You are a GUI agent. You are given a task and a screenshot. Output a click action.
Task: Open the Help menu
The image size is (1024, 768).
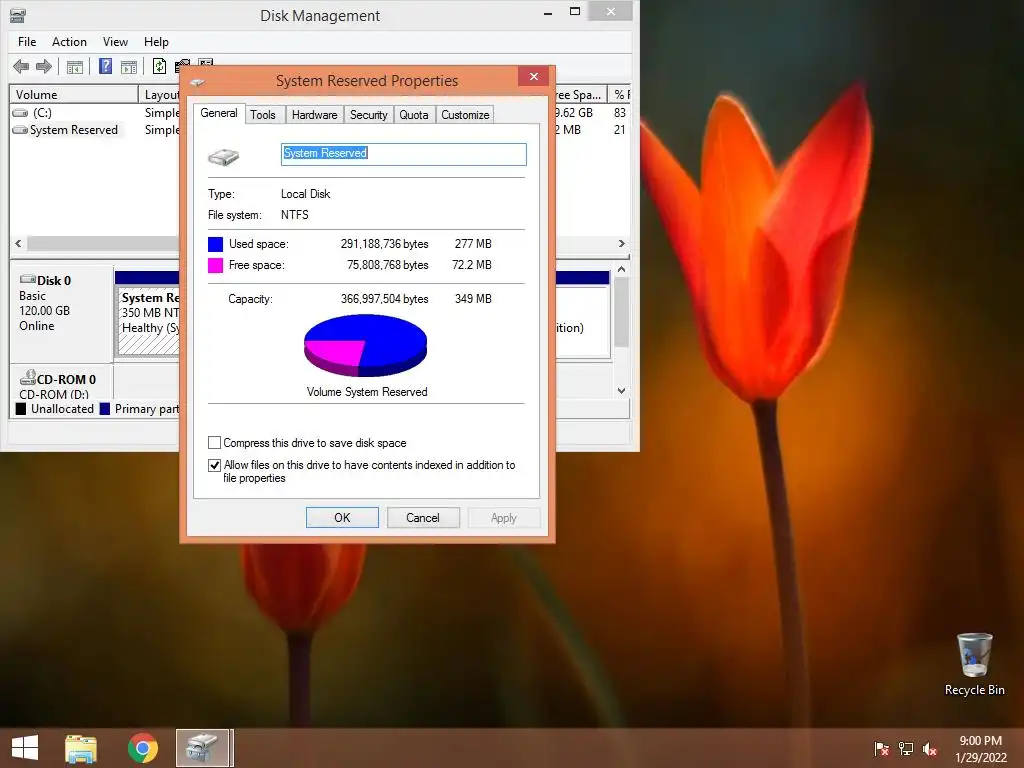click(x=156, y=42)
